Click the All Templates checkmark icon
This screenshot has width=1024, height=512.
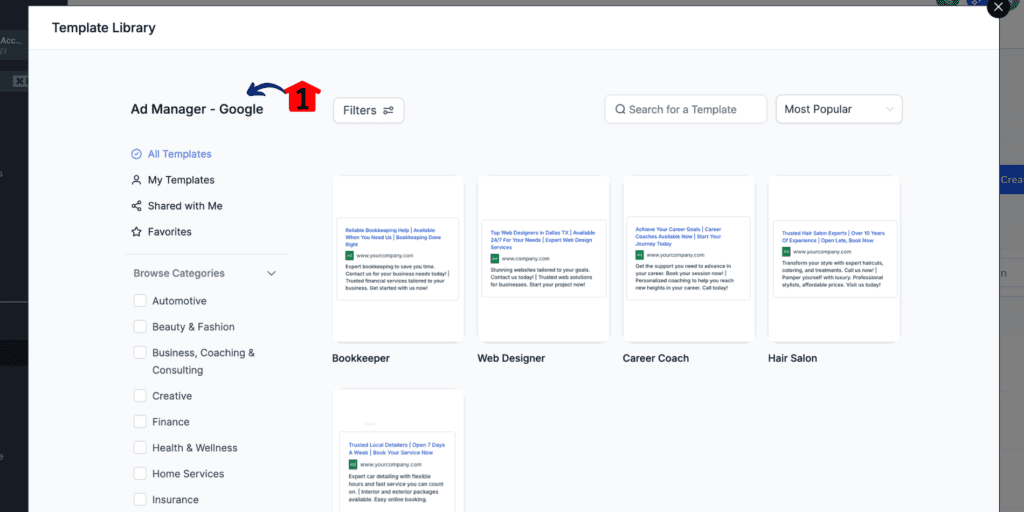136,154
